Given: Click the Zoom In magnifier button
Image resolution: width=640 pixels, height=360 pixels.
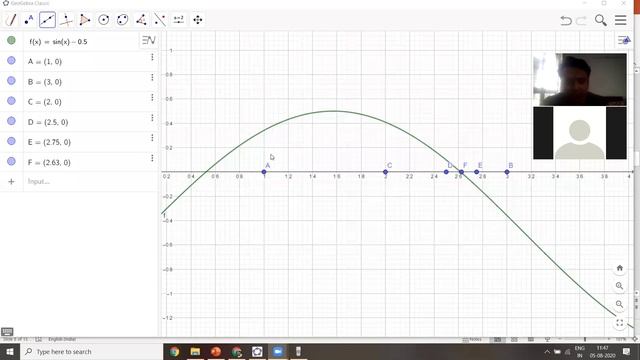Looking at the screenshot, I should coord(620,286).
